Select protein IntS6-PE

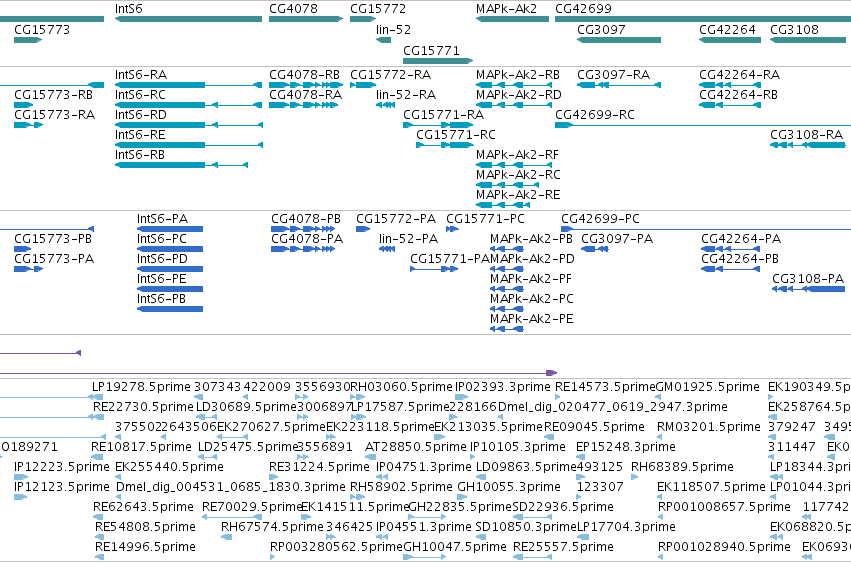point(170,289)
